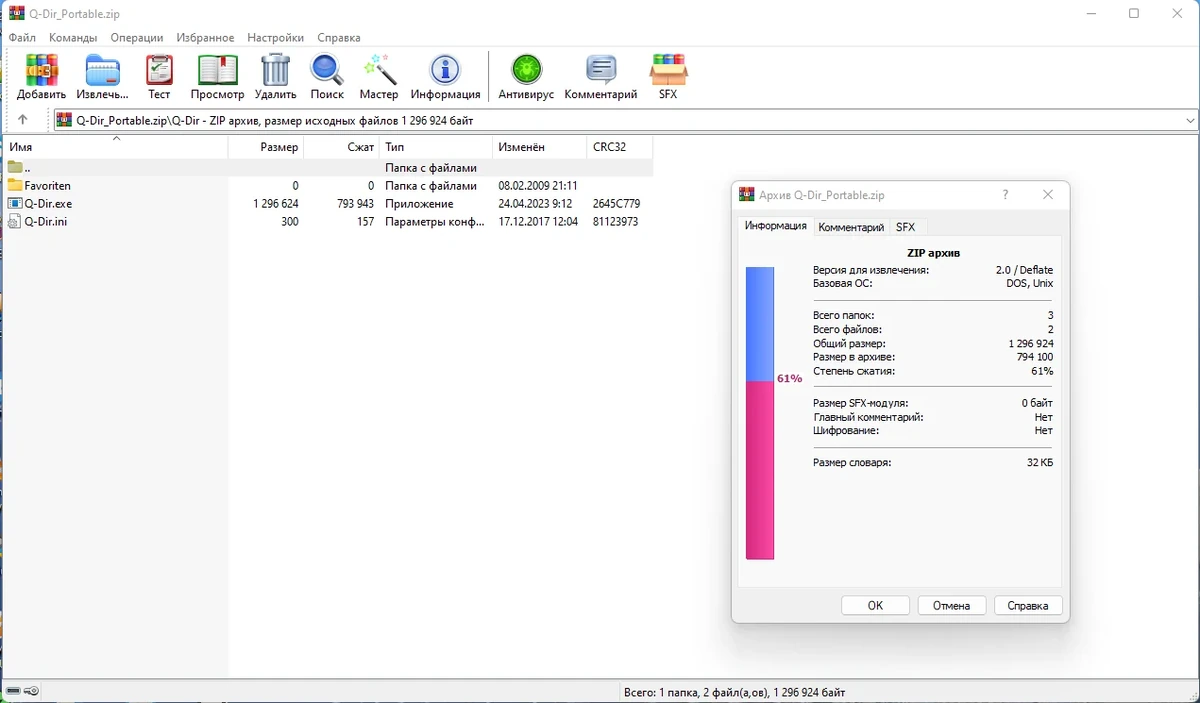Launch the Мастер wizard icon

(x=379, y=70)
